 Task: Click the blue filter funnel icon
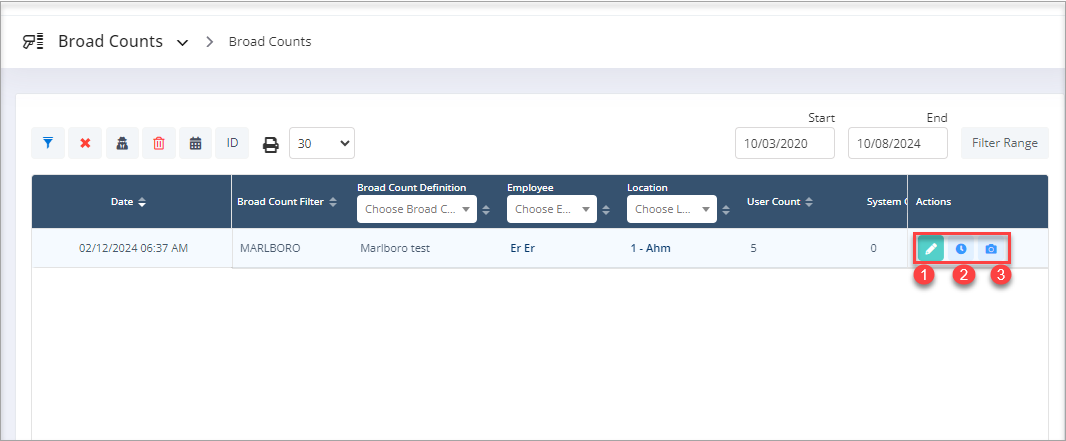pos(48,143)
